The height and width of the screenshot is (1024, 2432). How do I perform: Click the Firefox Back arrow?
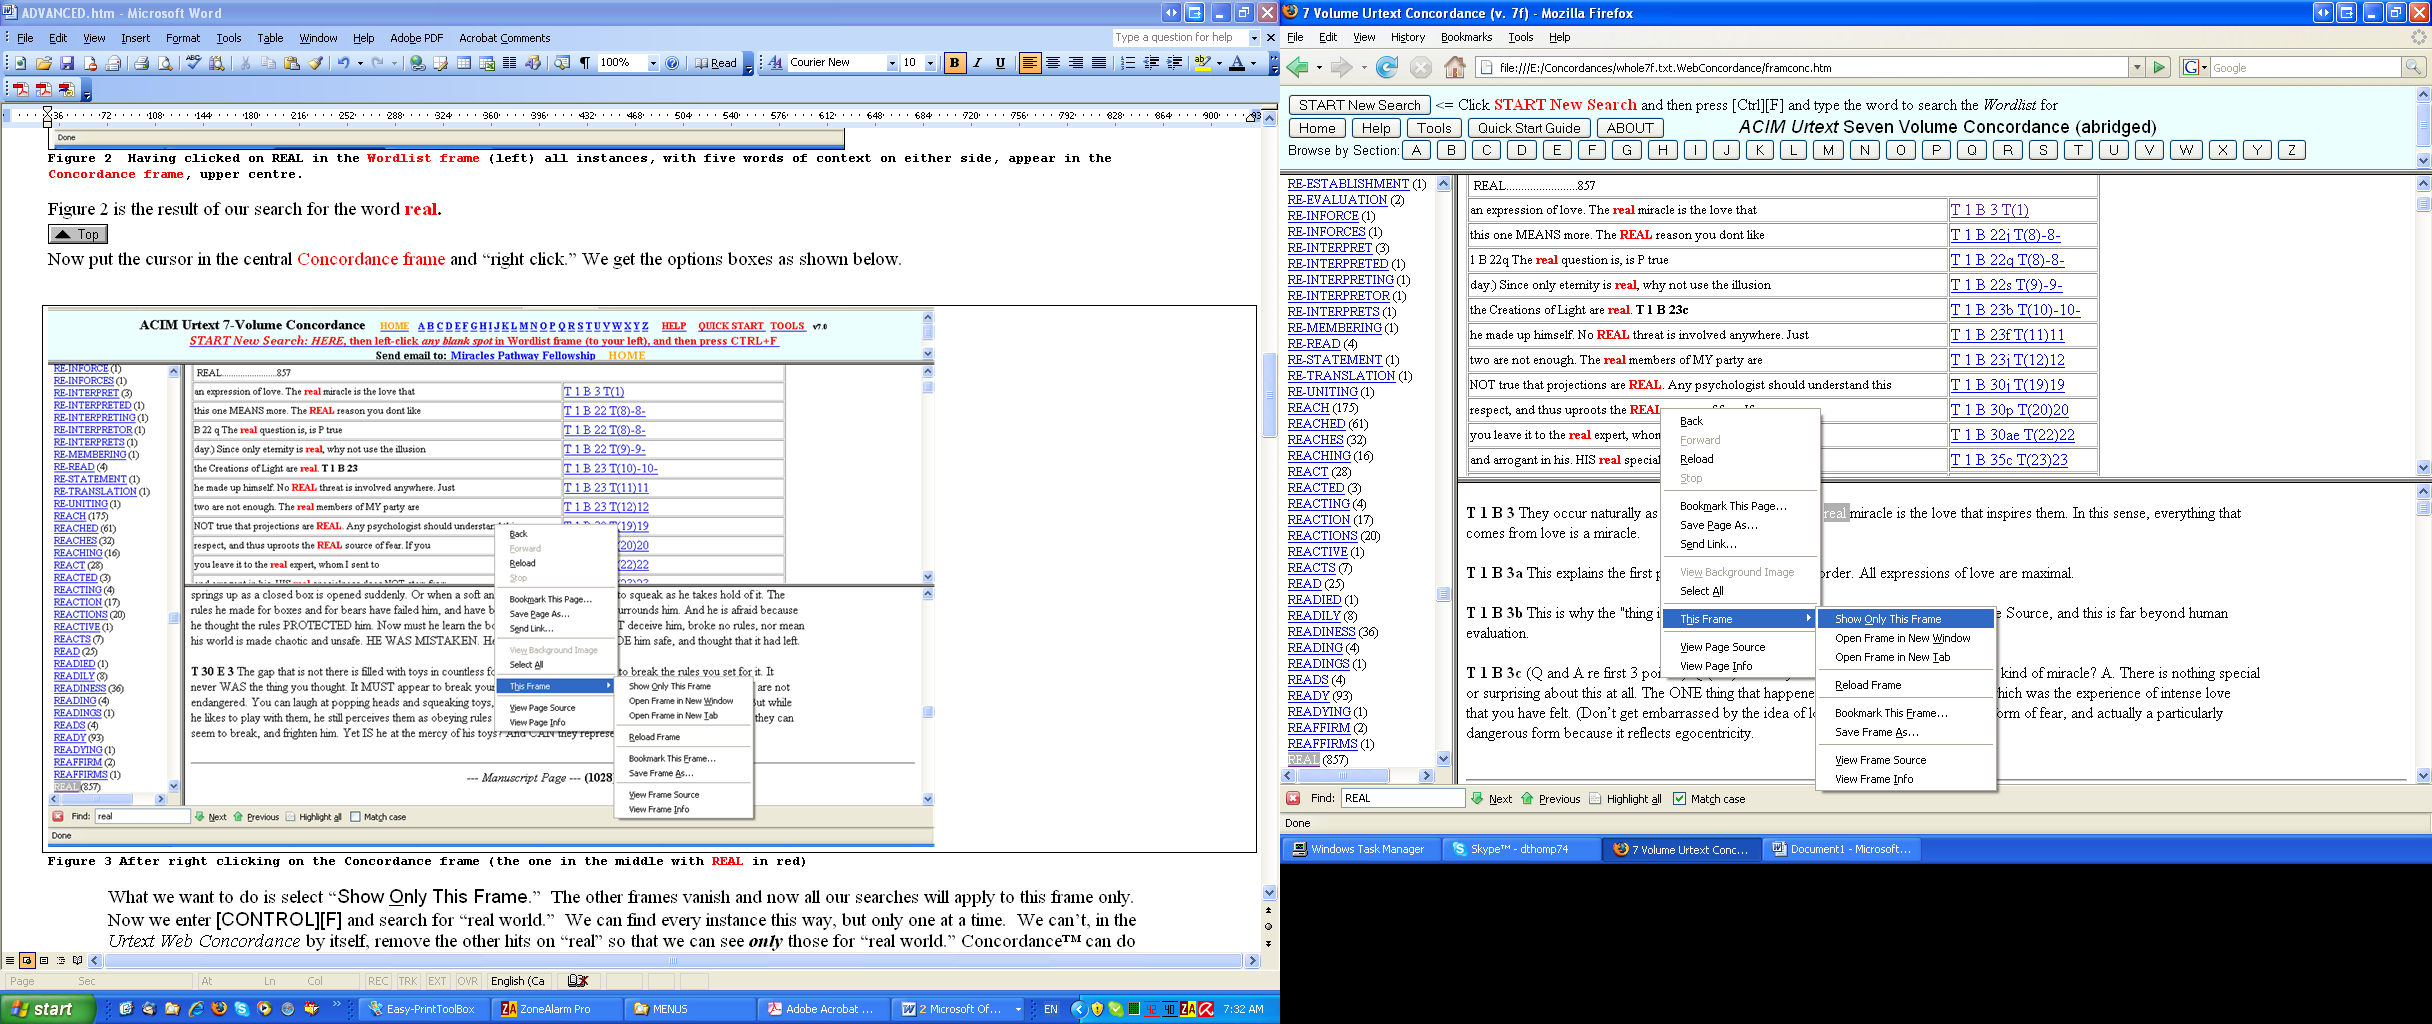[x=1299, y=67]
